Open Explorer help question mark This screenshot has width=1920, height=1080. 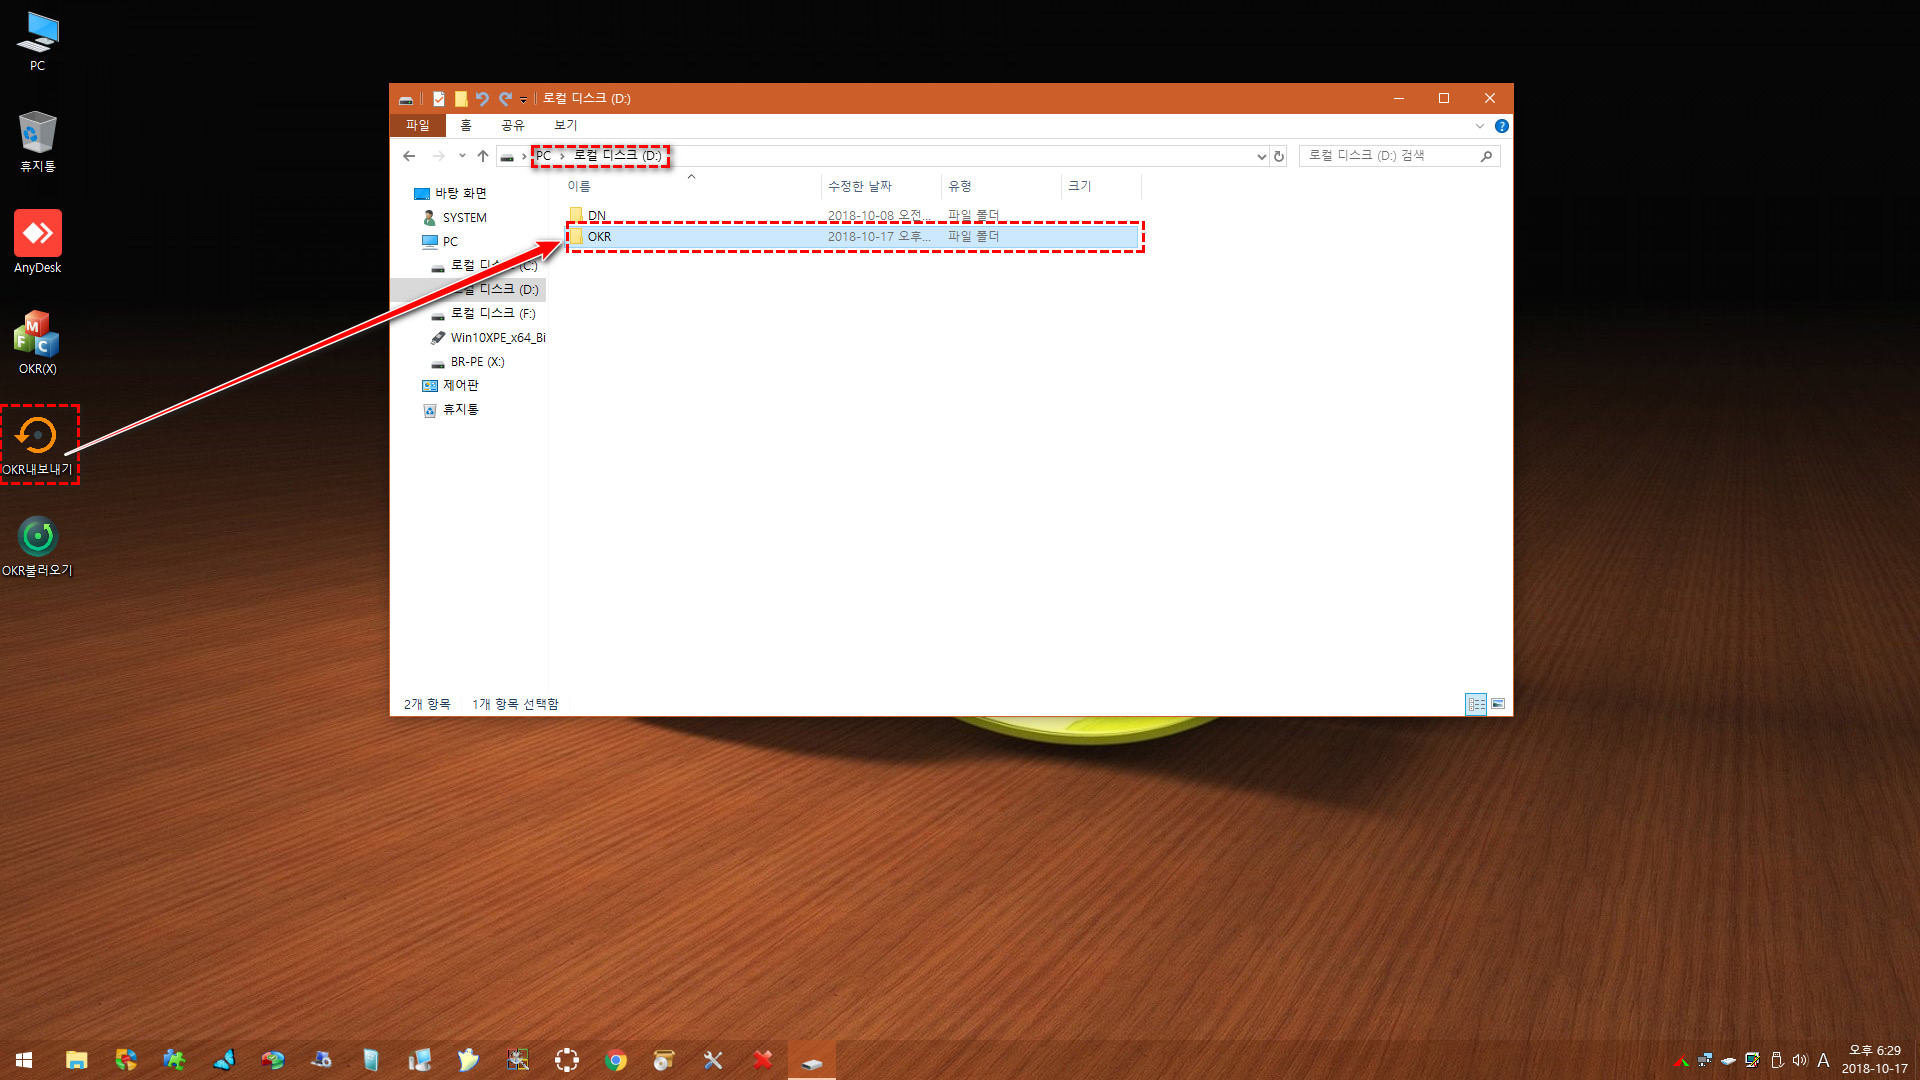(1501, 126)
